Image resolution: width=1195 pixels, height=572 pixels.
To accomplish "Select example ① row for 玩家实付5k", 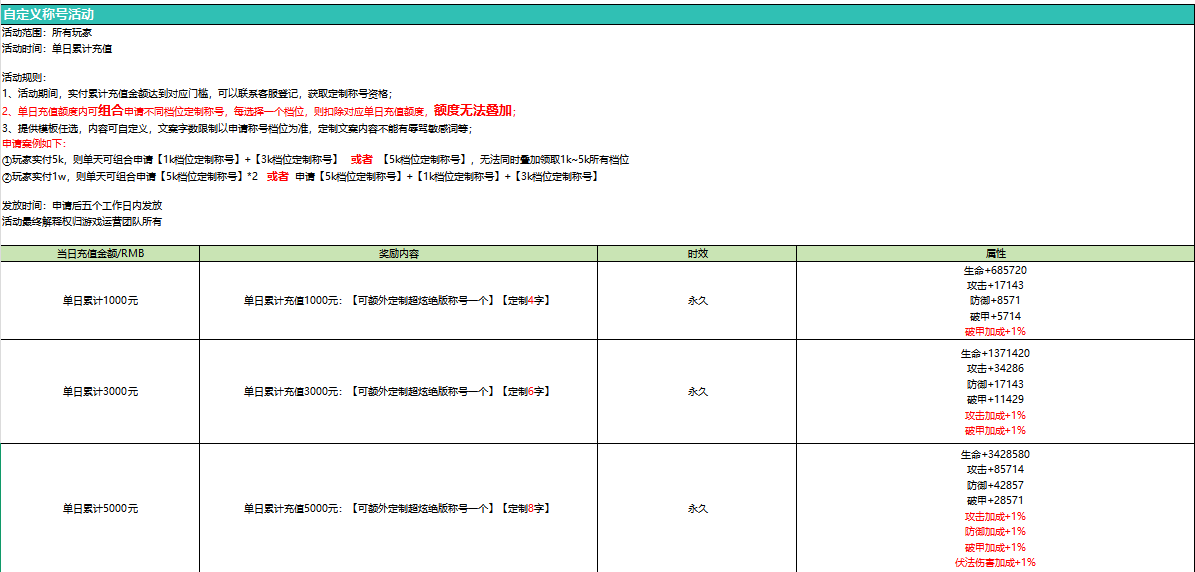I will click(315, 160).
